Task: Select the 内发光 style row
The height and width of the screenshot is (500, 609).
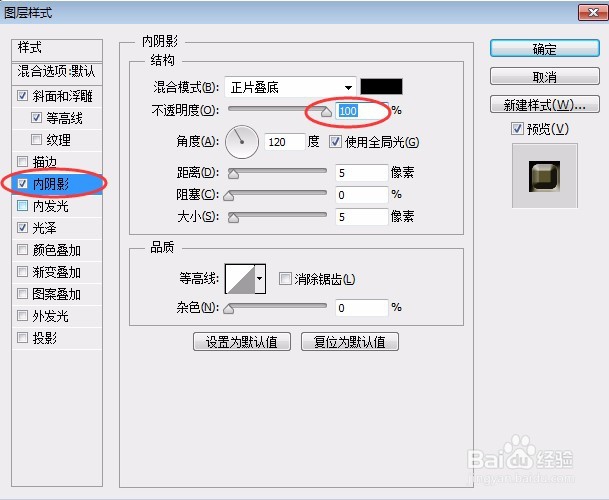Action: (x=57, y=206)
